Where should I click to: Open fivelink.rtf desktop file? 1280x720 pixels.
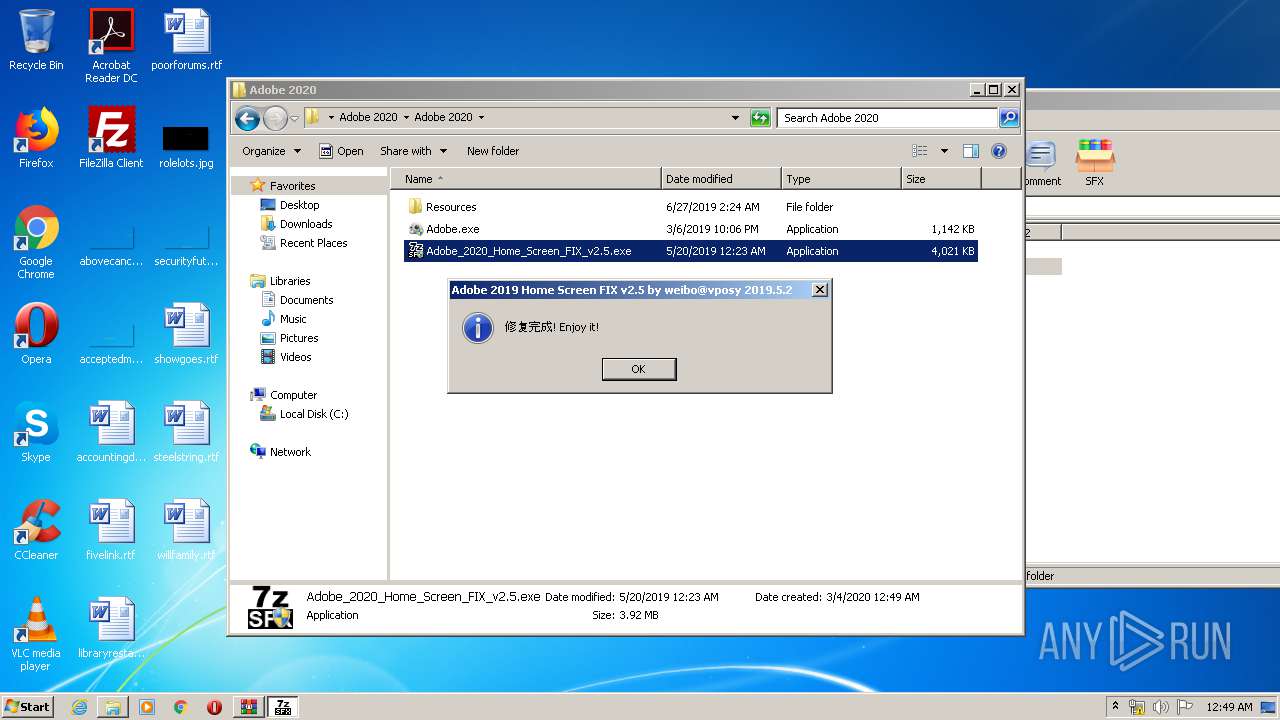pos(111,530)
